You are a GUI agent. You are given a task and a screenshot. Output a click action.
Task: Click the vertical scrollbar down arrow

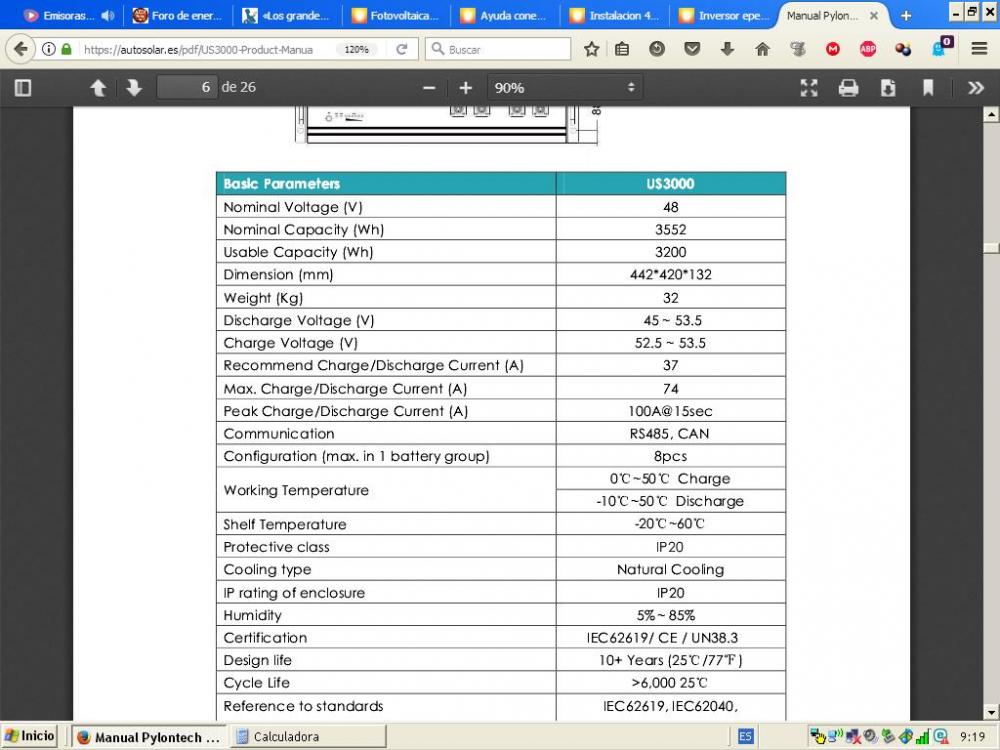point(991,712)
